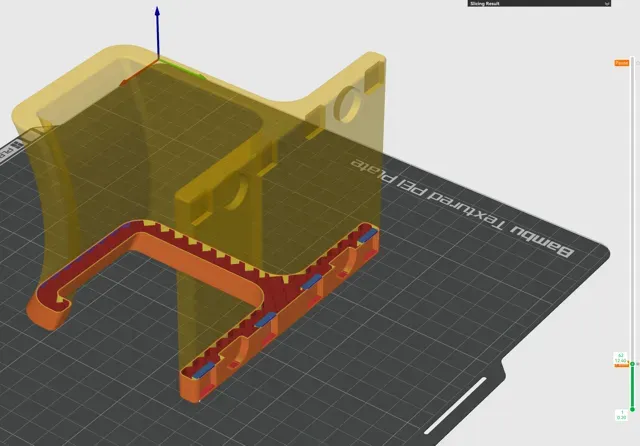Click the layer 1 height label
This screenshot has width=640, height=446.
(x=621, y=415)
